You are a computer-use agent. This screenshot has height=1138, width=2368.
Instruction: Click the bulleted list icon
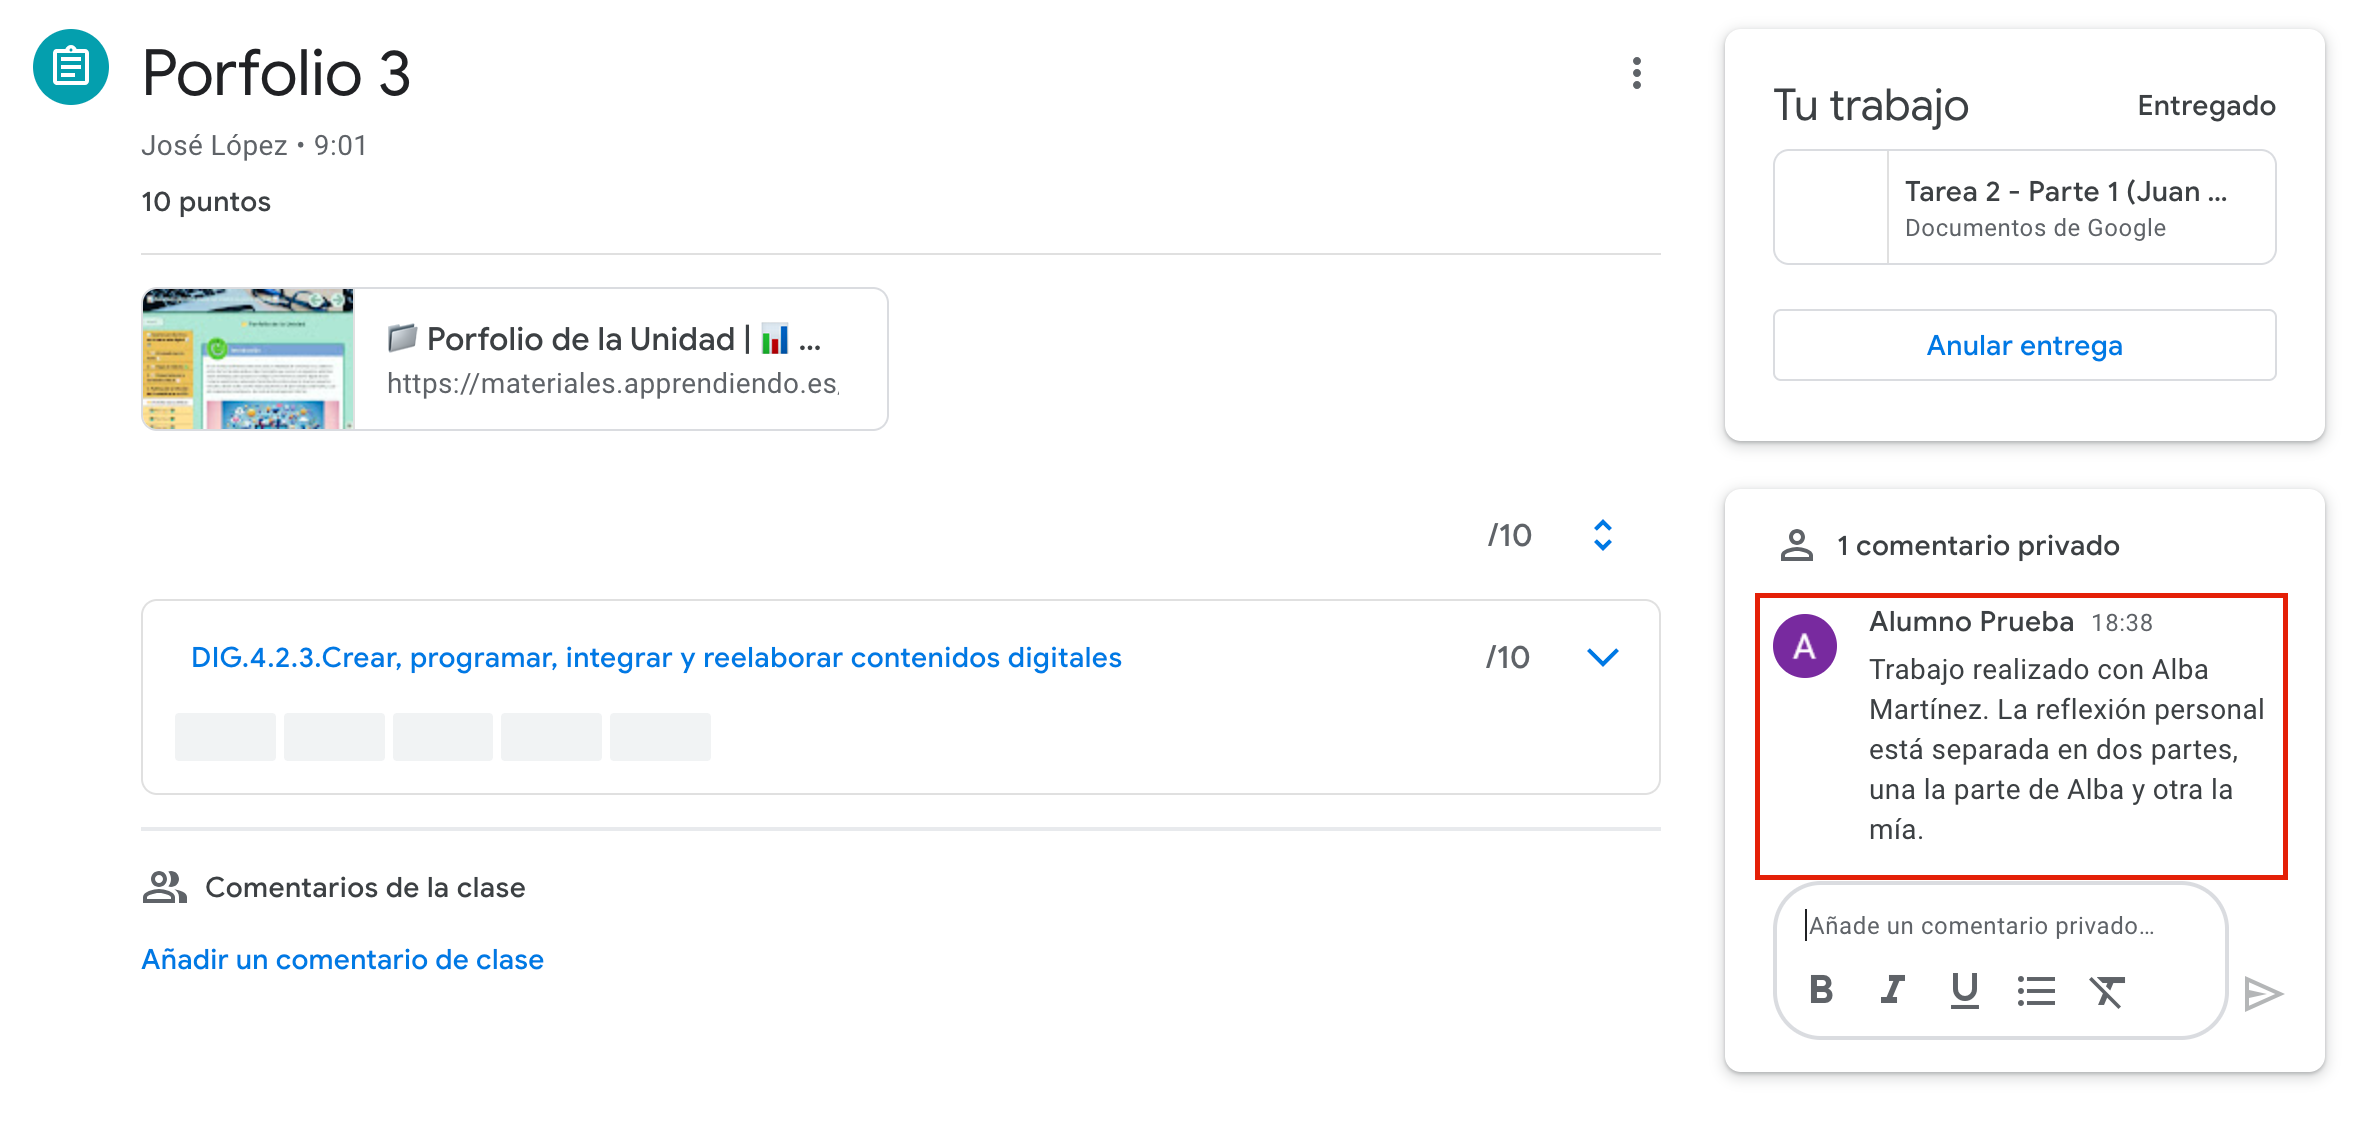(x=2036, y=991)
